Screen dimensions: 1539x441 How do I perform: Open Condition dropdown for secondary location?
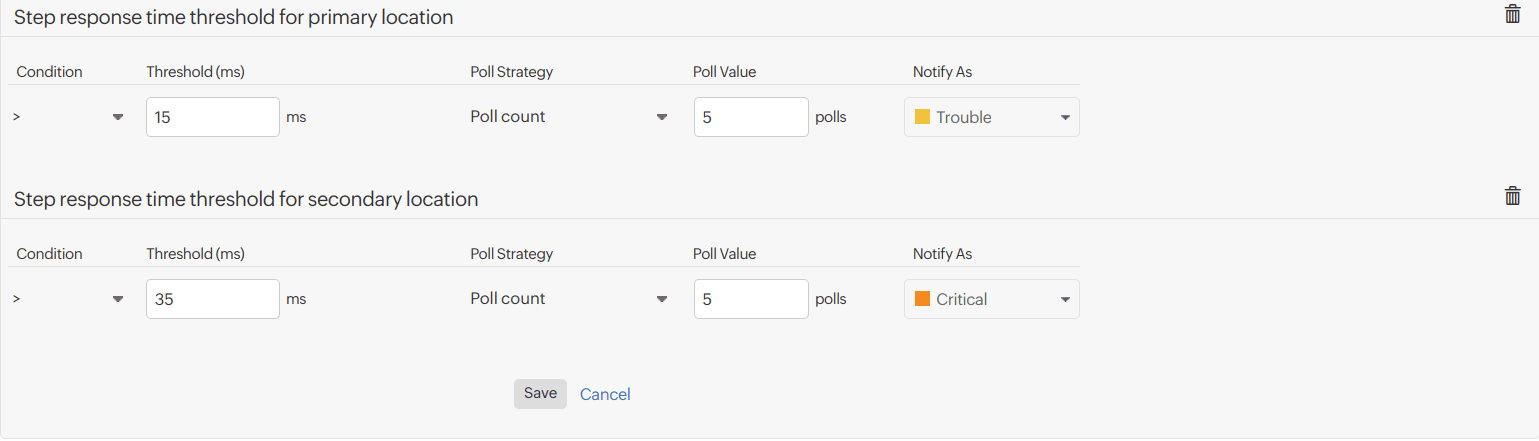click(68, 299)
